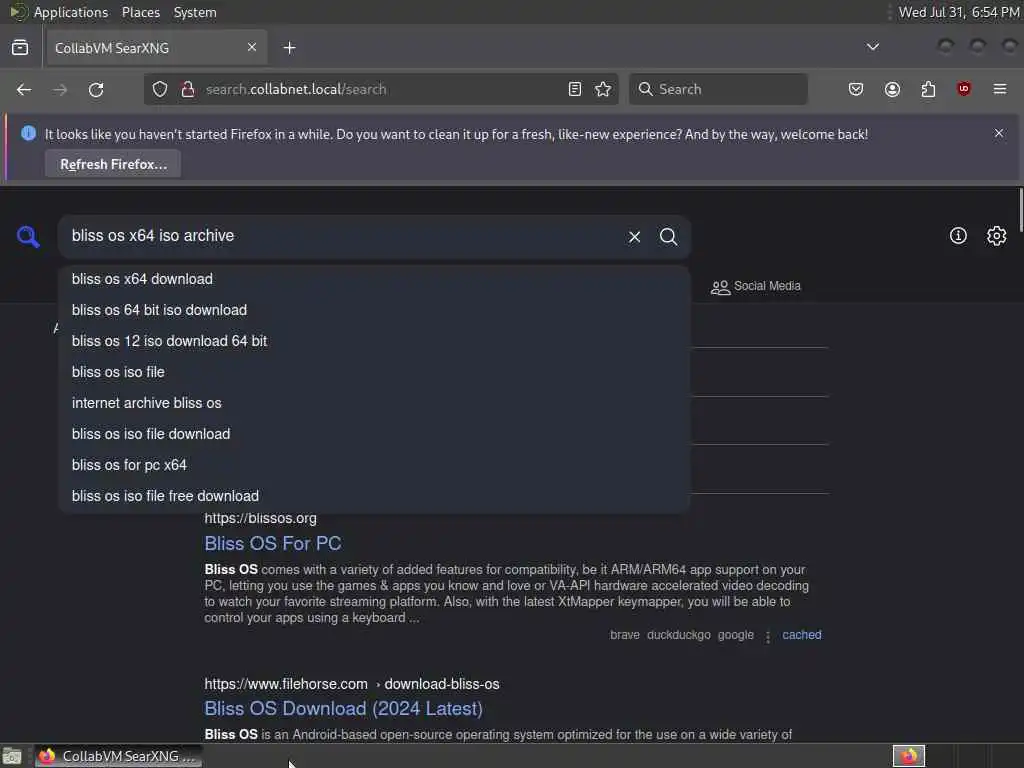Click the show desktop icon in bottom panel
Screen dimensions: 1024x768
[12, 757]
